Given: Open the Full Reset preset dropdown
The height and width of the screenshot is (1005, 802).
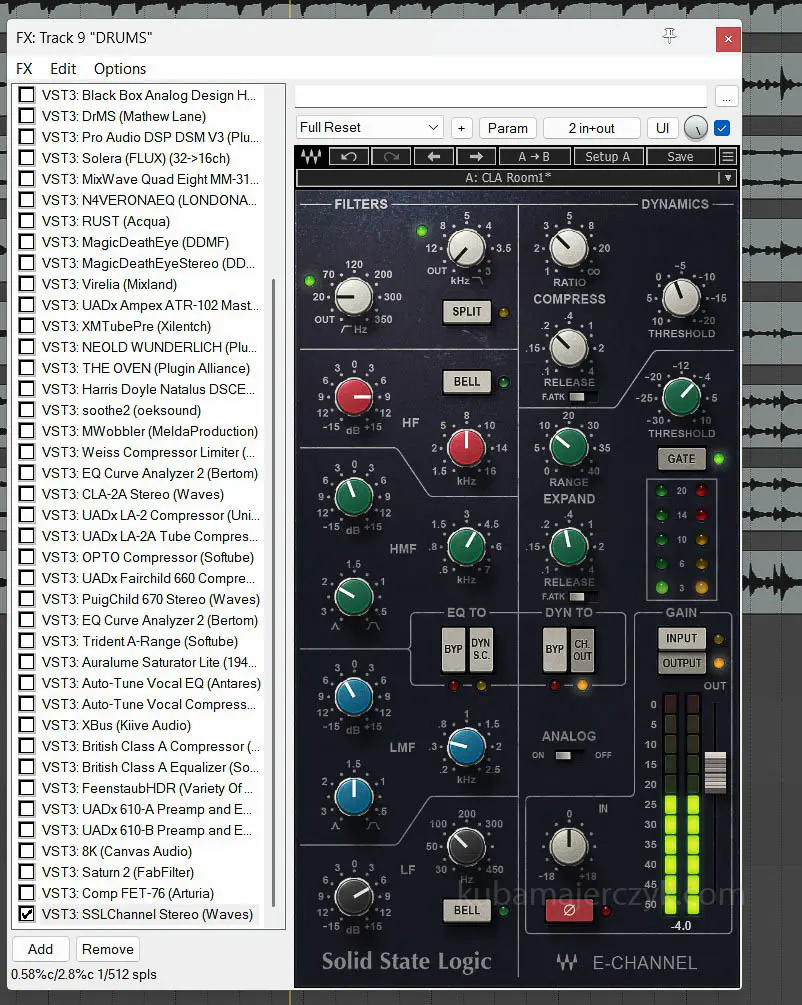Looking at the screenshot, I should pyautogui.click(x=370, y=128).
